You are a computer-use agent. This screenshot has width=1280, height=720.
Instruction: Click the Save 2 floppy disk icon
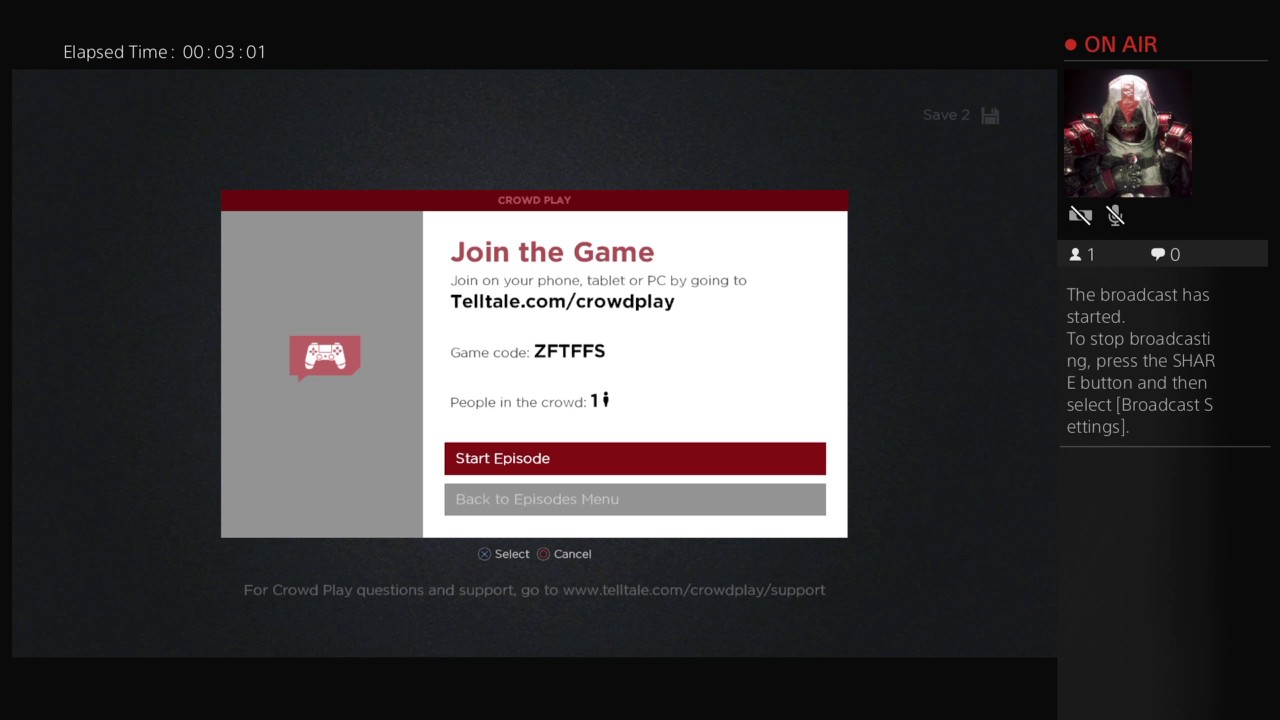coord(990,115)
